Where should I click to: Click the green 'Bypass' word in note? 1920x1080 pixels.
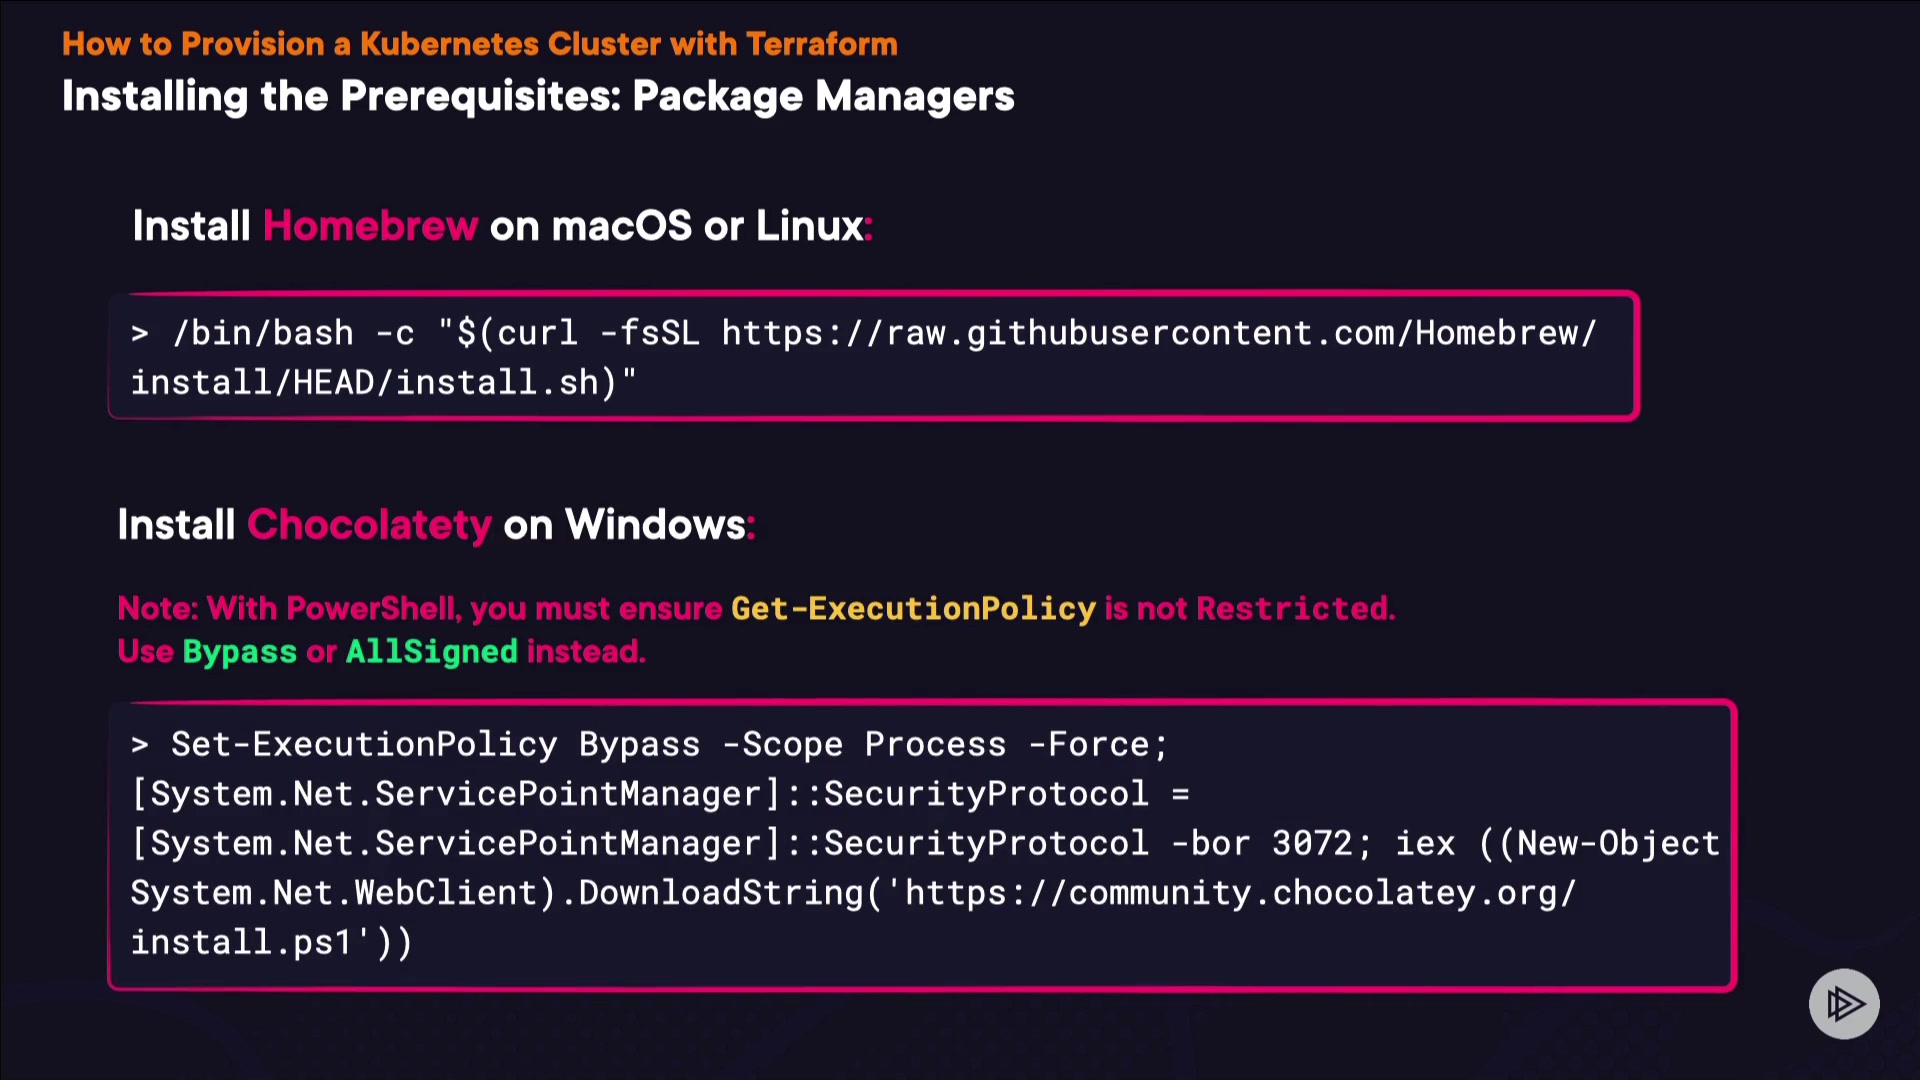[239, 651]
